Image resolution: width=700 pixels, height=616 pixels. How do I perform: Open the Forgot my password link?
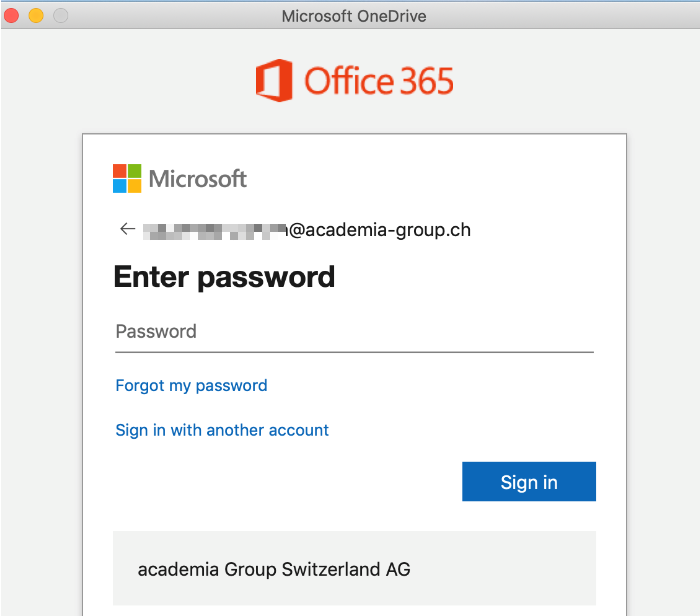[191, 386]
